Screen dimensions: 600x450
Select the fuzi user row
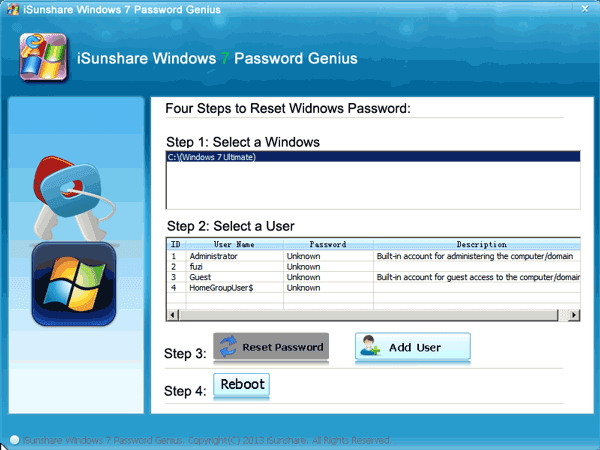(x=373, y=267)
